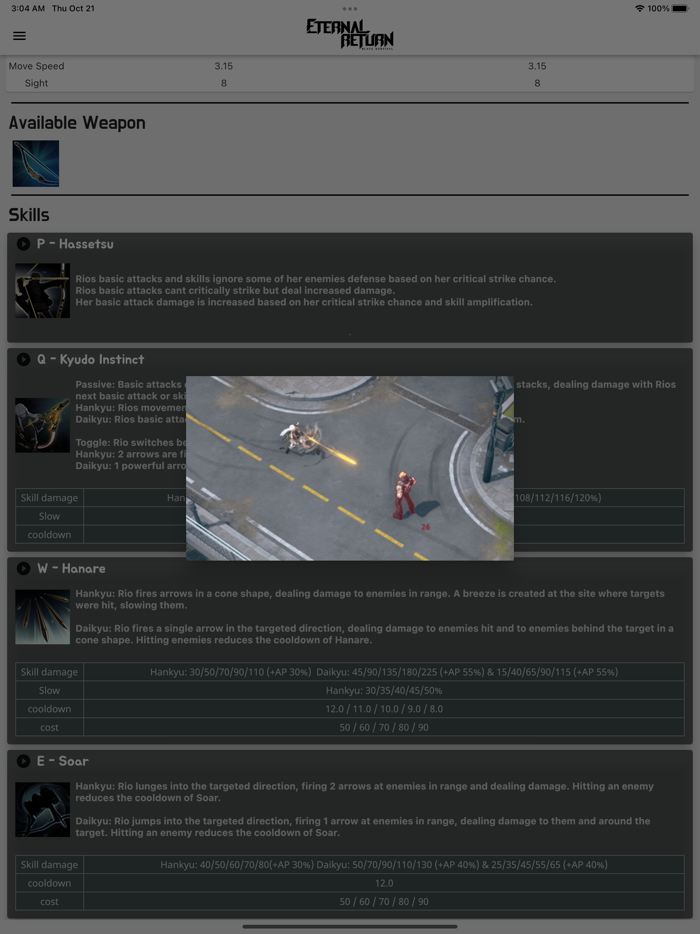Image resolution: width=700 pixels, height=934 pixels.
Task: Tap the Hassetsu skill thumbnail
Action: [42, 290]
